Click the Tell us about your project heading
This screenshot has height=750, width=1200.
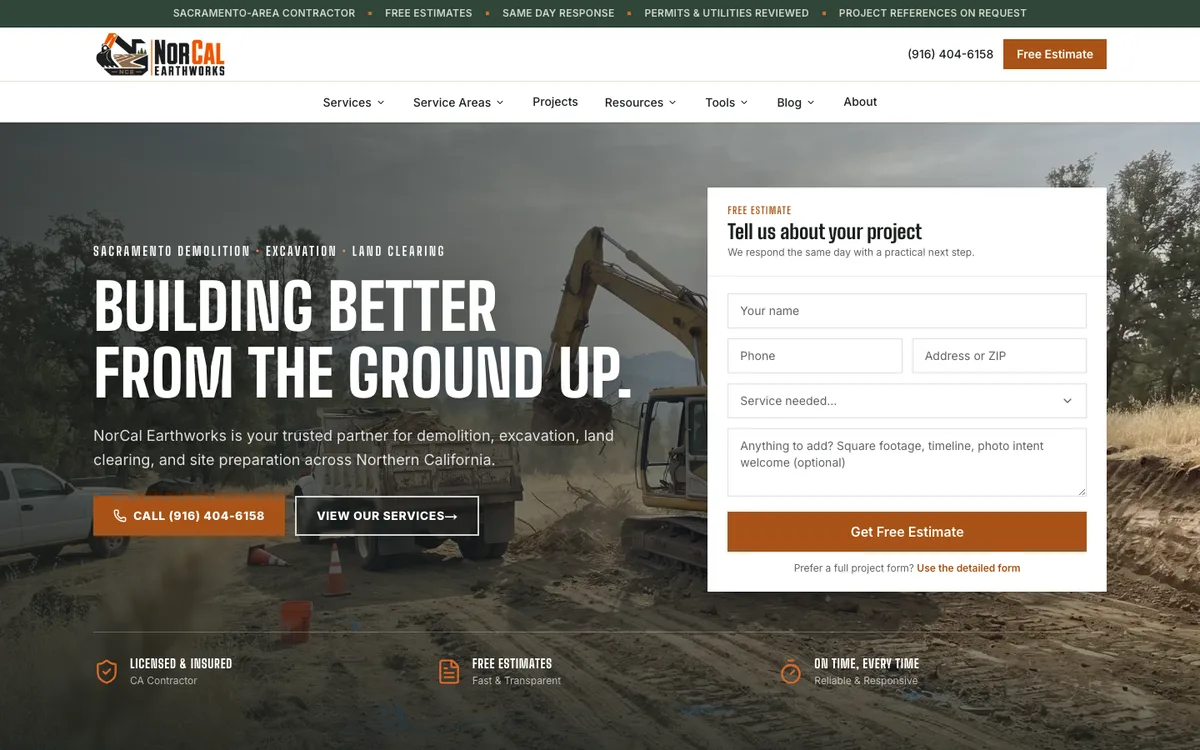tap(824, 232)
